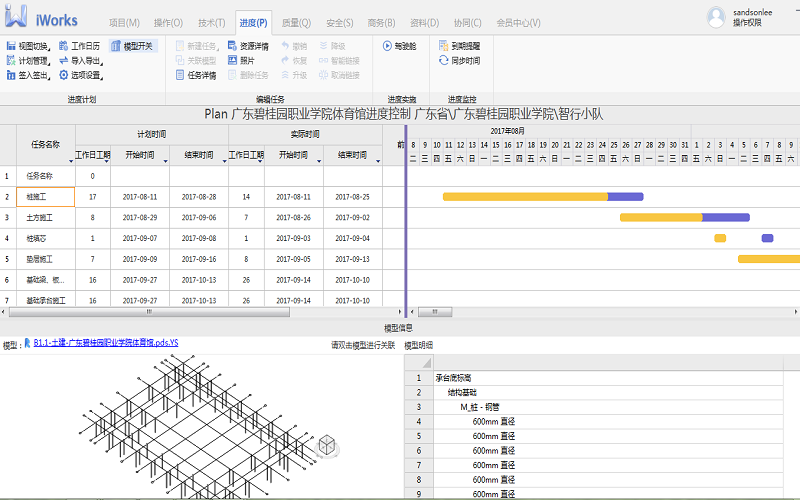Image resolution: width=800 pixels, height=500 pixels.
Task: Open the 会员中心(V) tab
Action: click(518, 22)
